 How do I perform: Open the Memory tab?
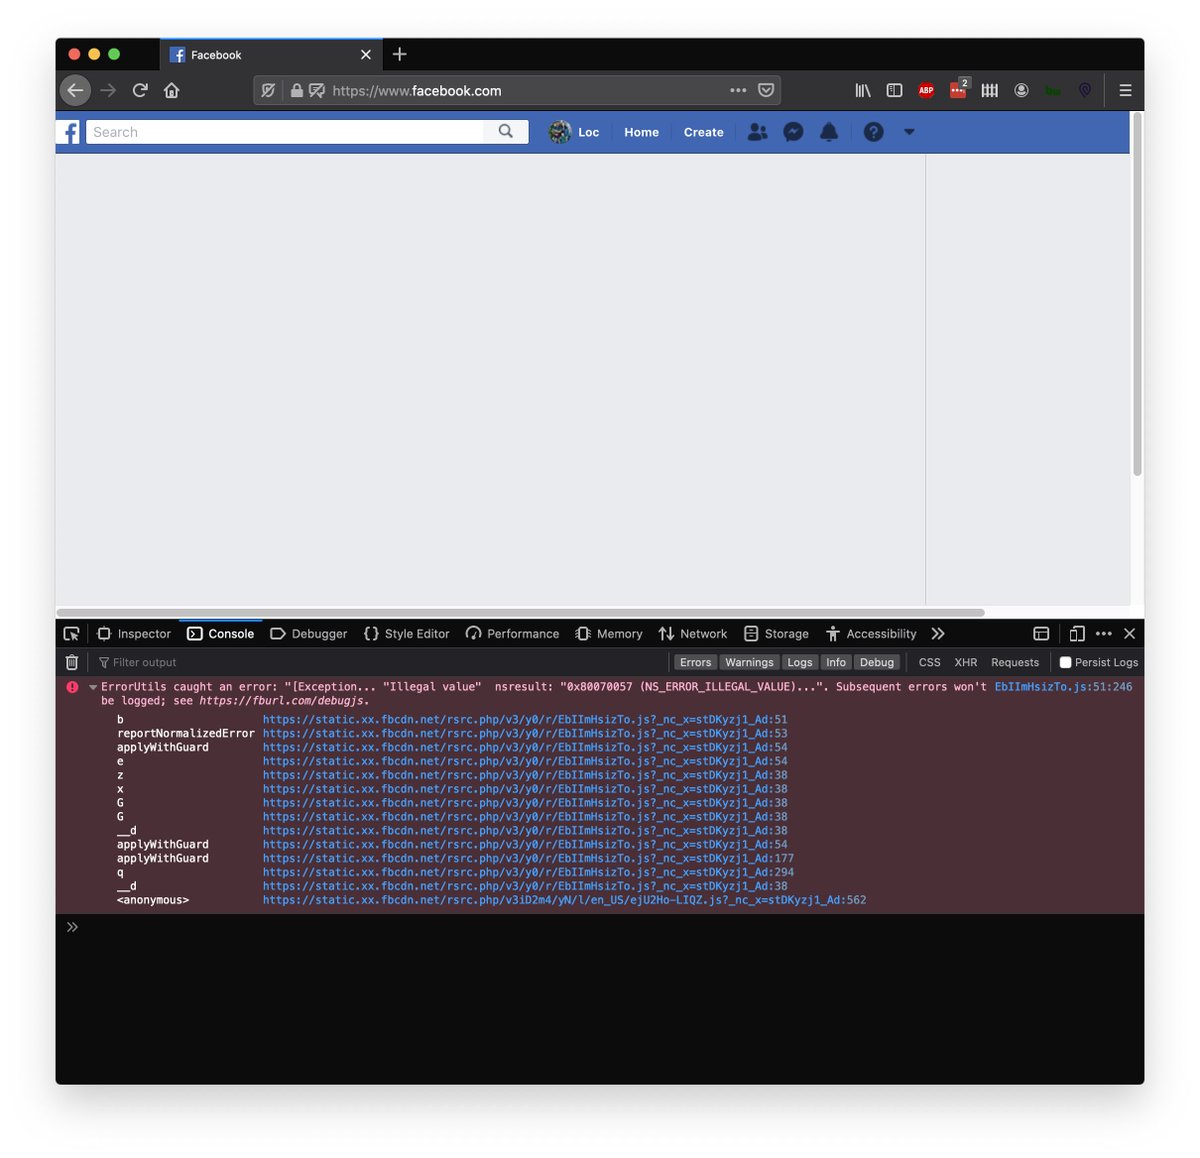(x=609, y=634)
